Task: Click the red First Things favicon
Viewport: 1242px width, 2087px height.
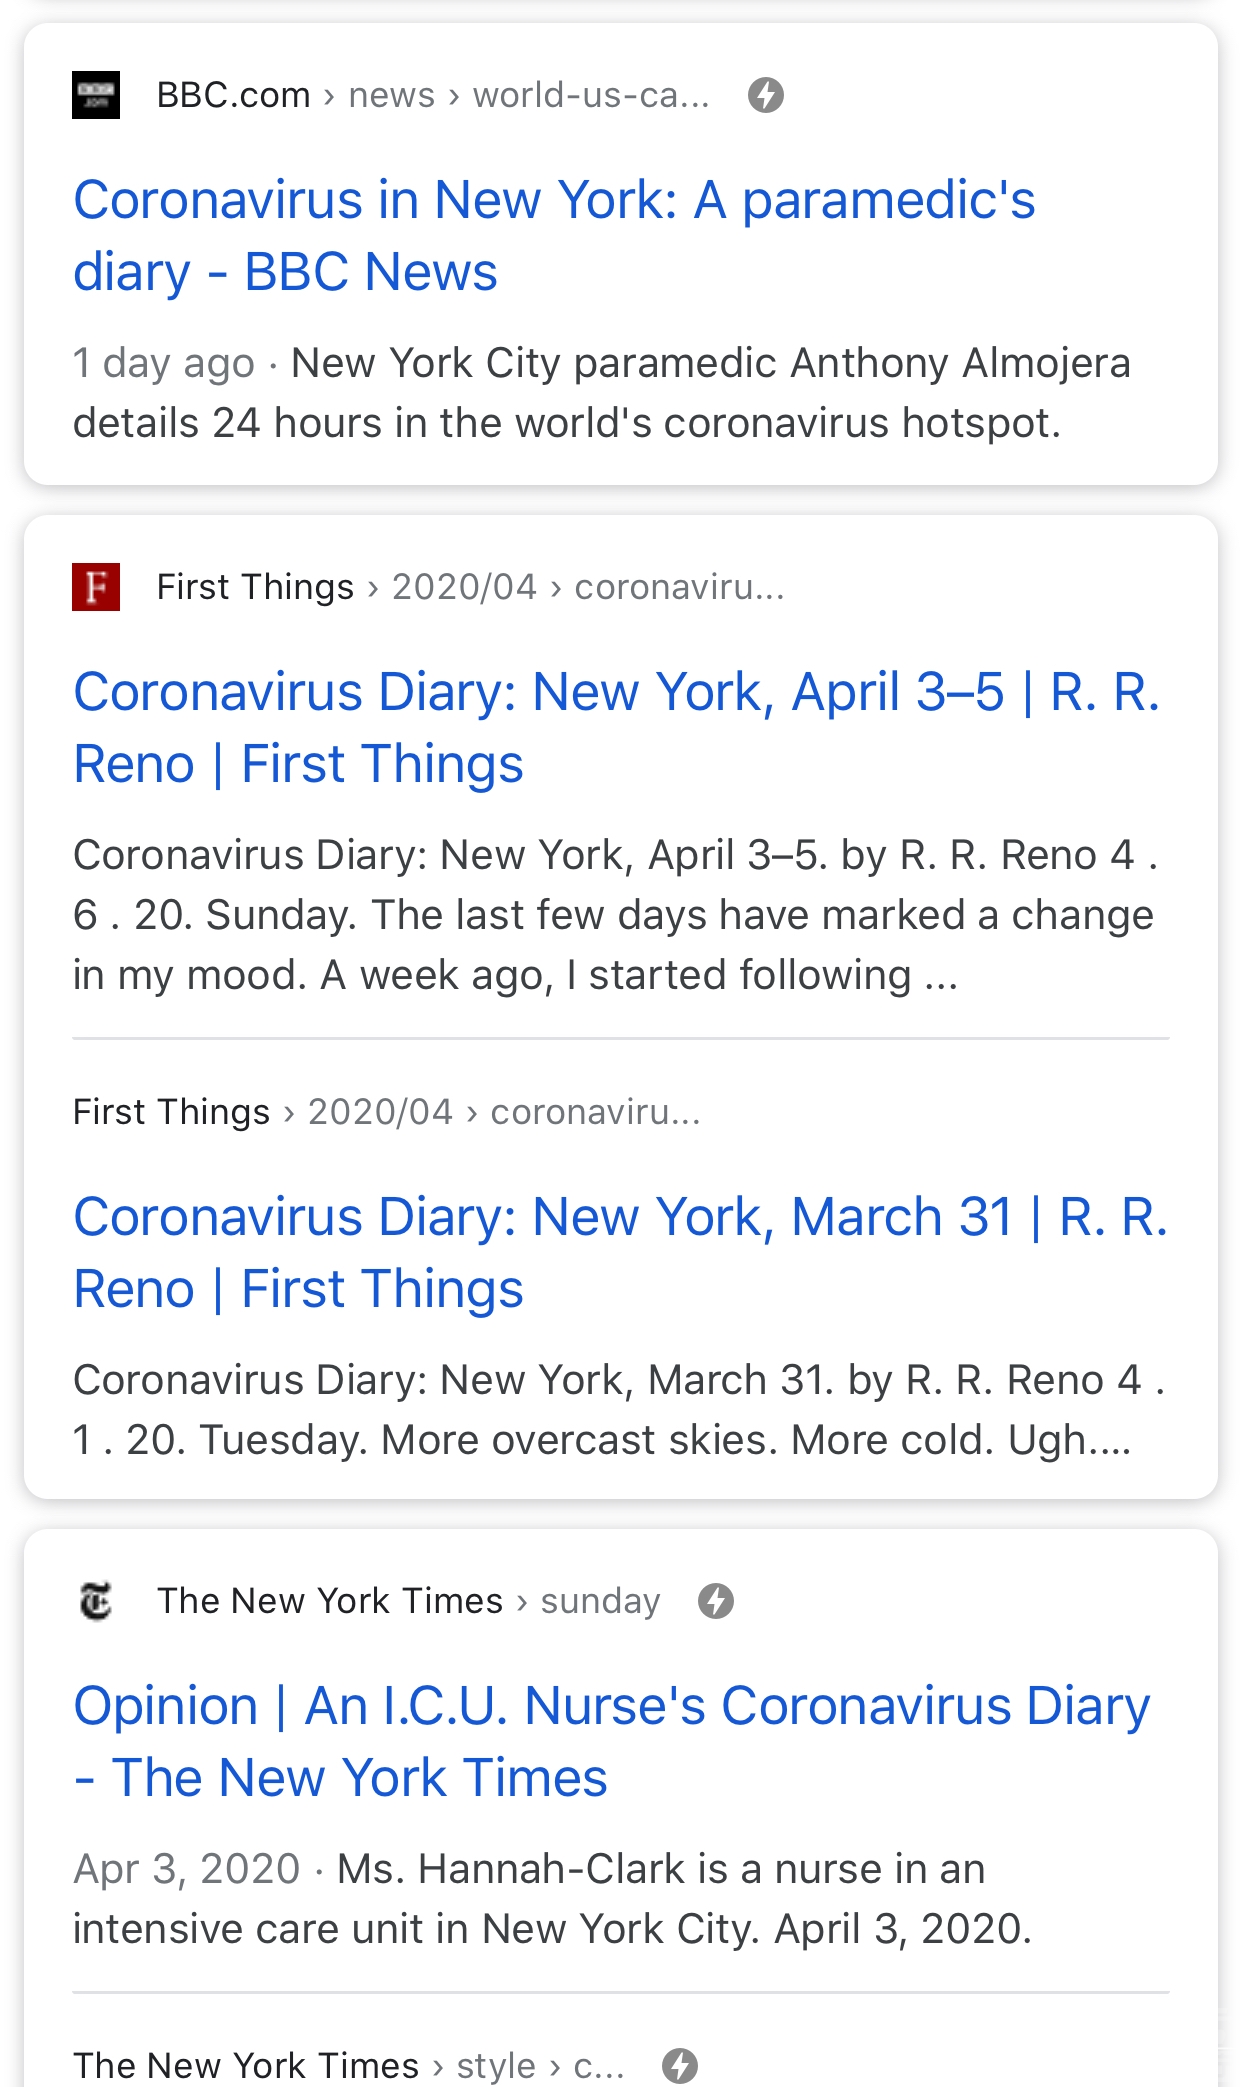Action: point(96,587)
